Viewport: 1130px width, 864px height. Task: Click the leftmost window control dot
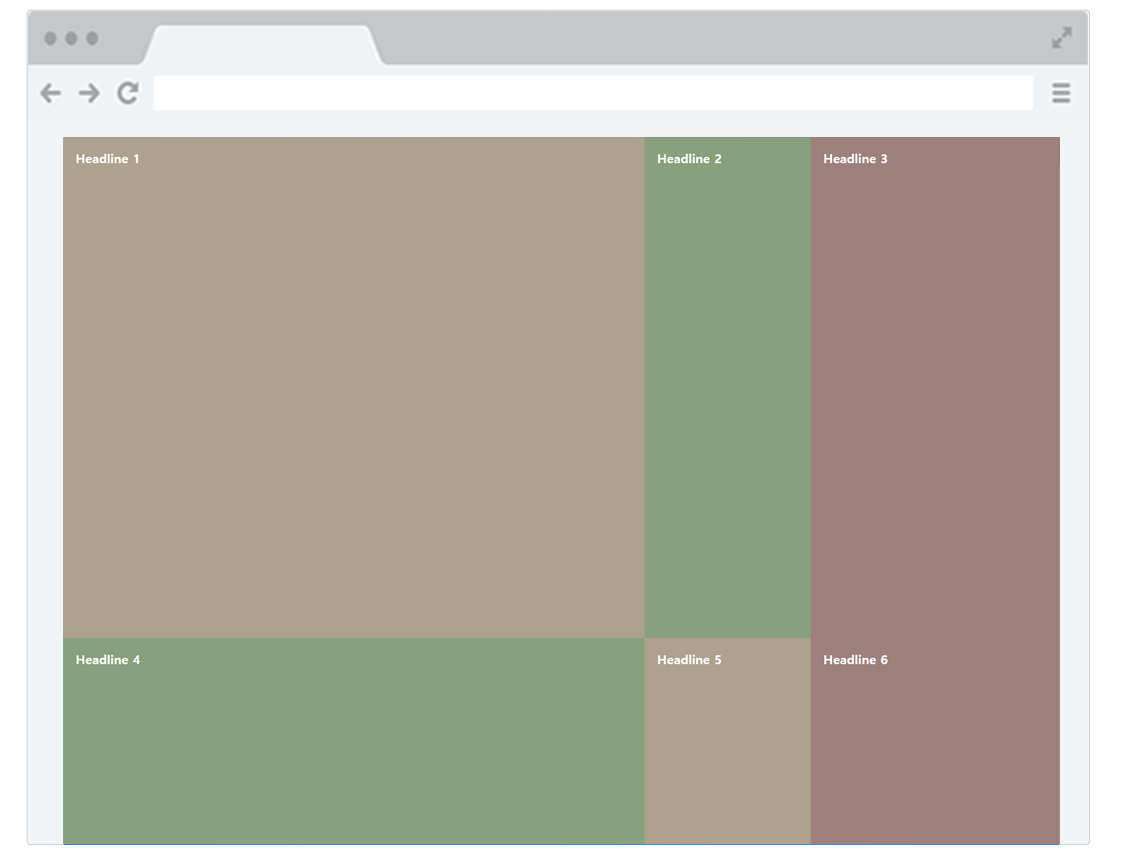pos(50,38)
